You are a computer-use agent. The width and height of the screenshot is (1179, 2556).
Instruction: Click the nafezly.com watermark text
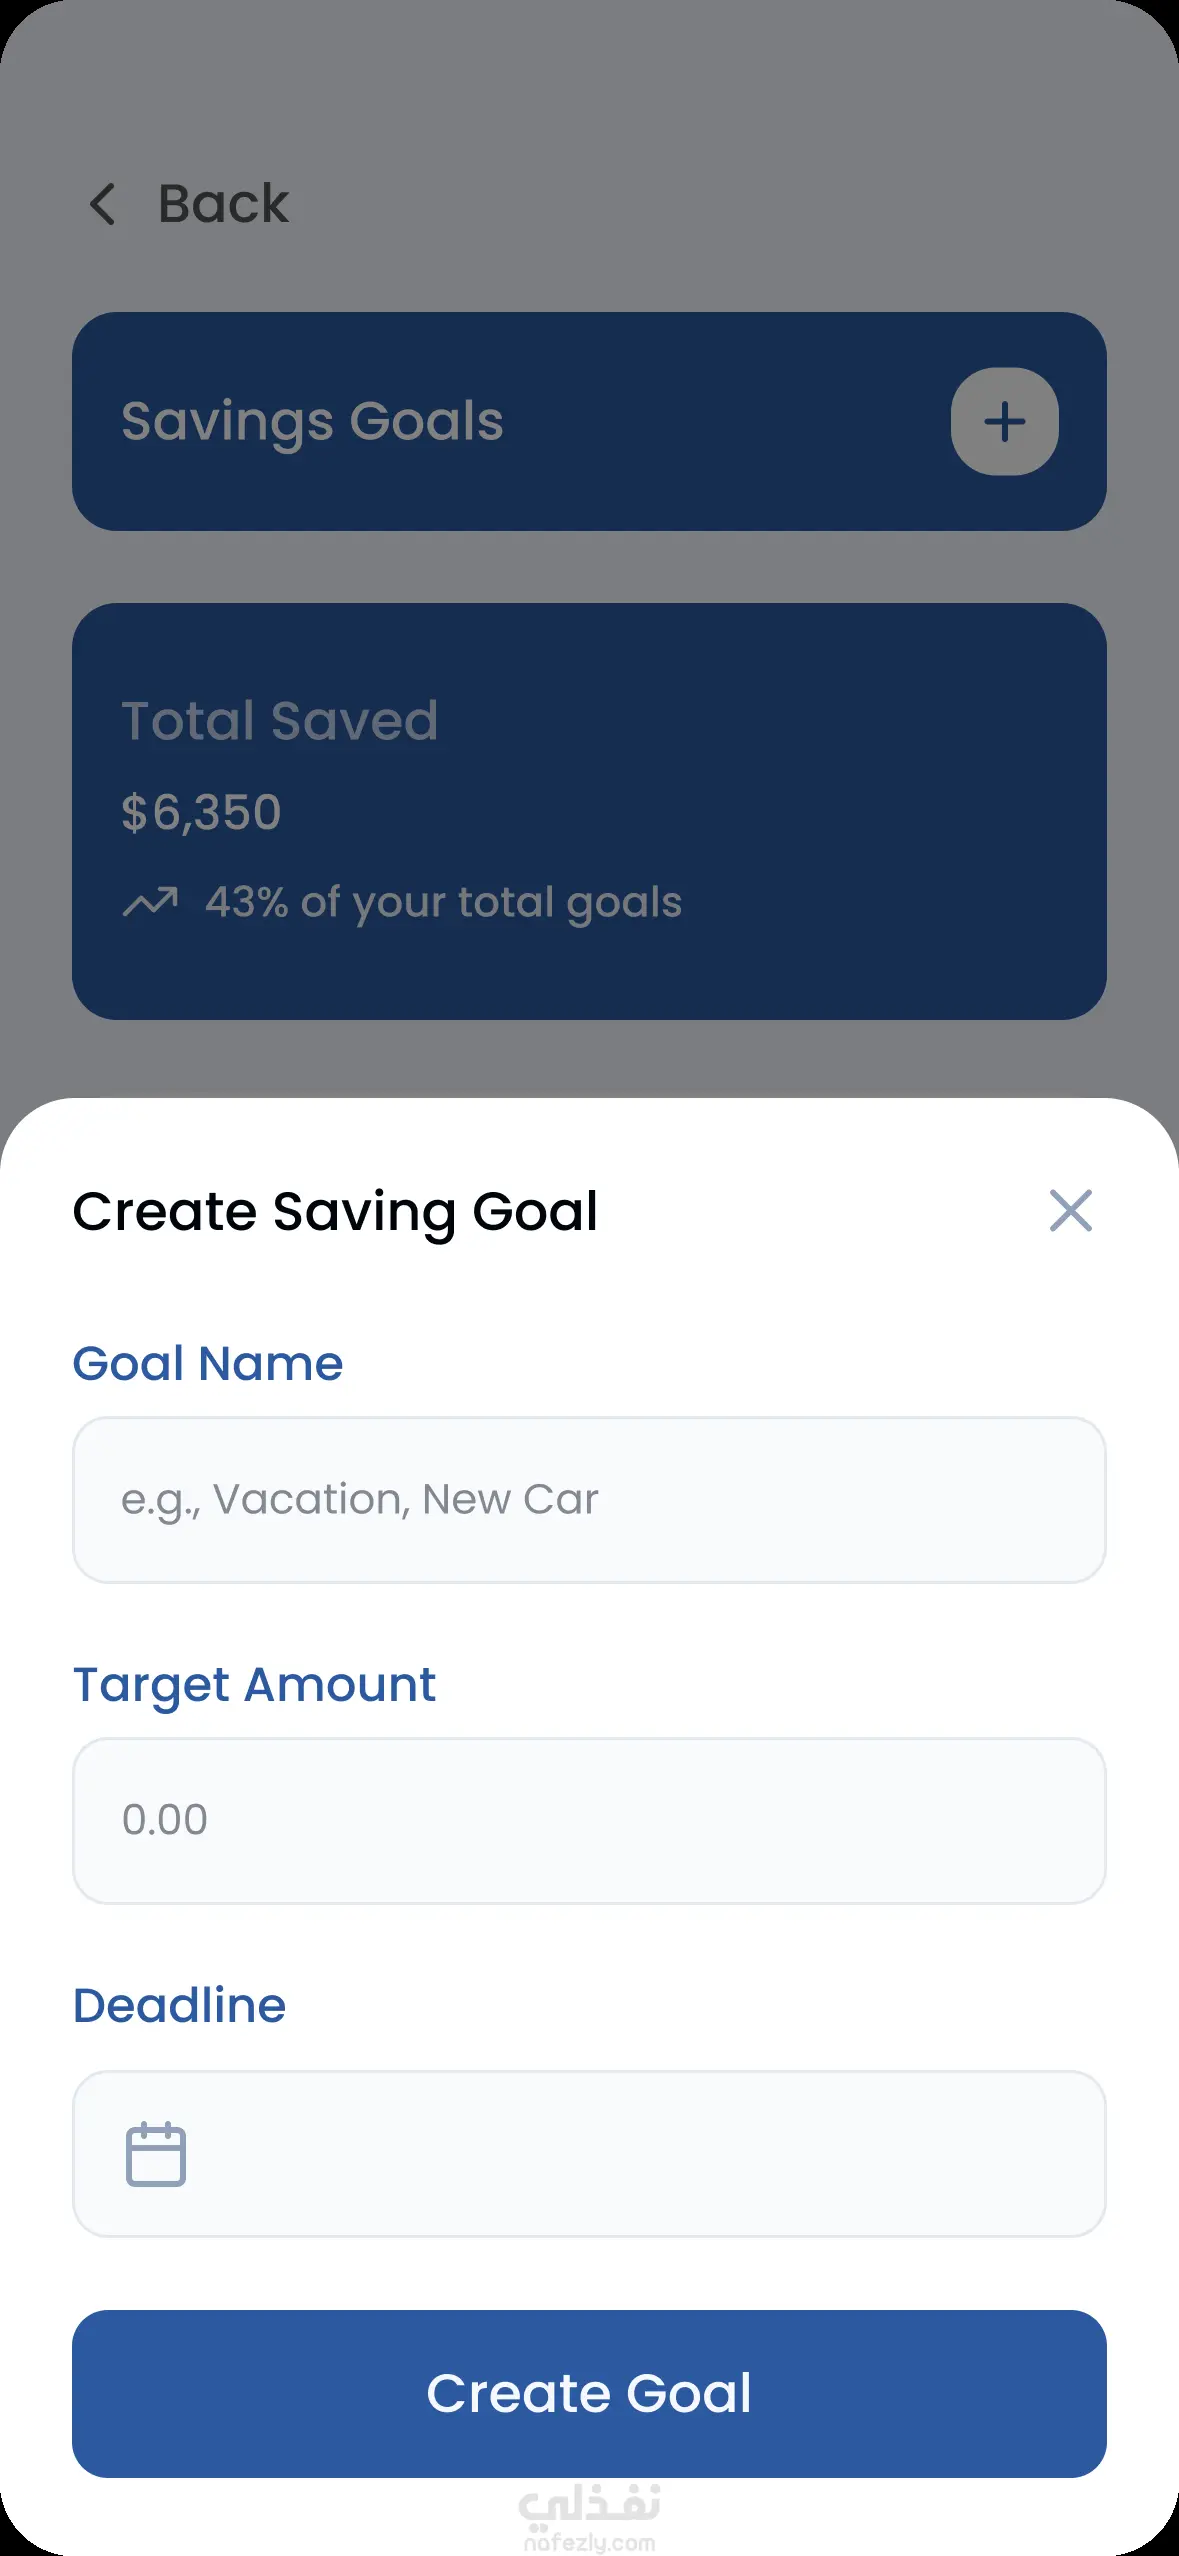pyautogui.click(x=589, y=2542)
